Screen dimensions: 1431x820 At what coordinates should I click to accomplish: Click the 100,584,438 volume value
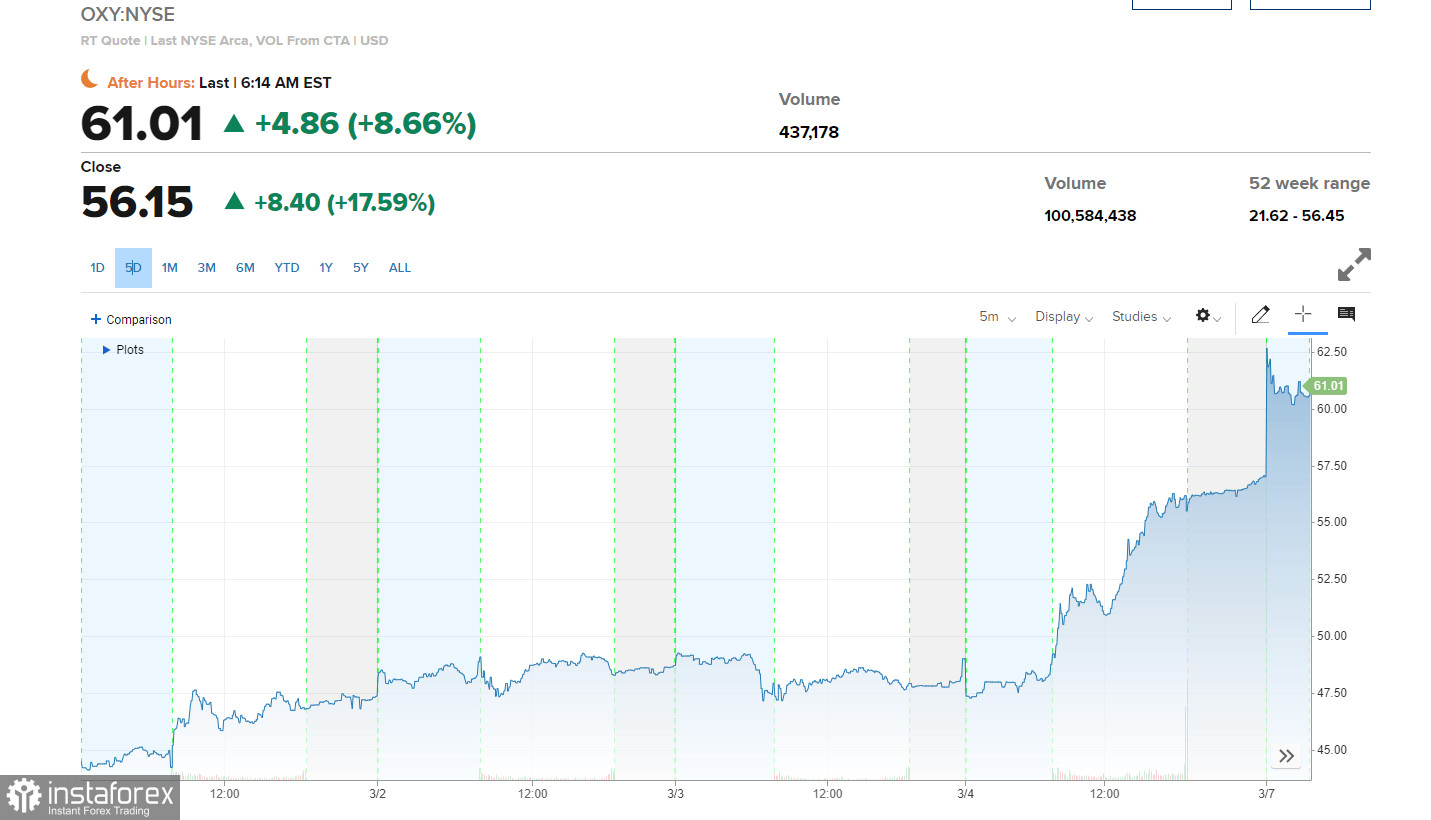(1090, 215)
